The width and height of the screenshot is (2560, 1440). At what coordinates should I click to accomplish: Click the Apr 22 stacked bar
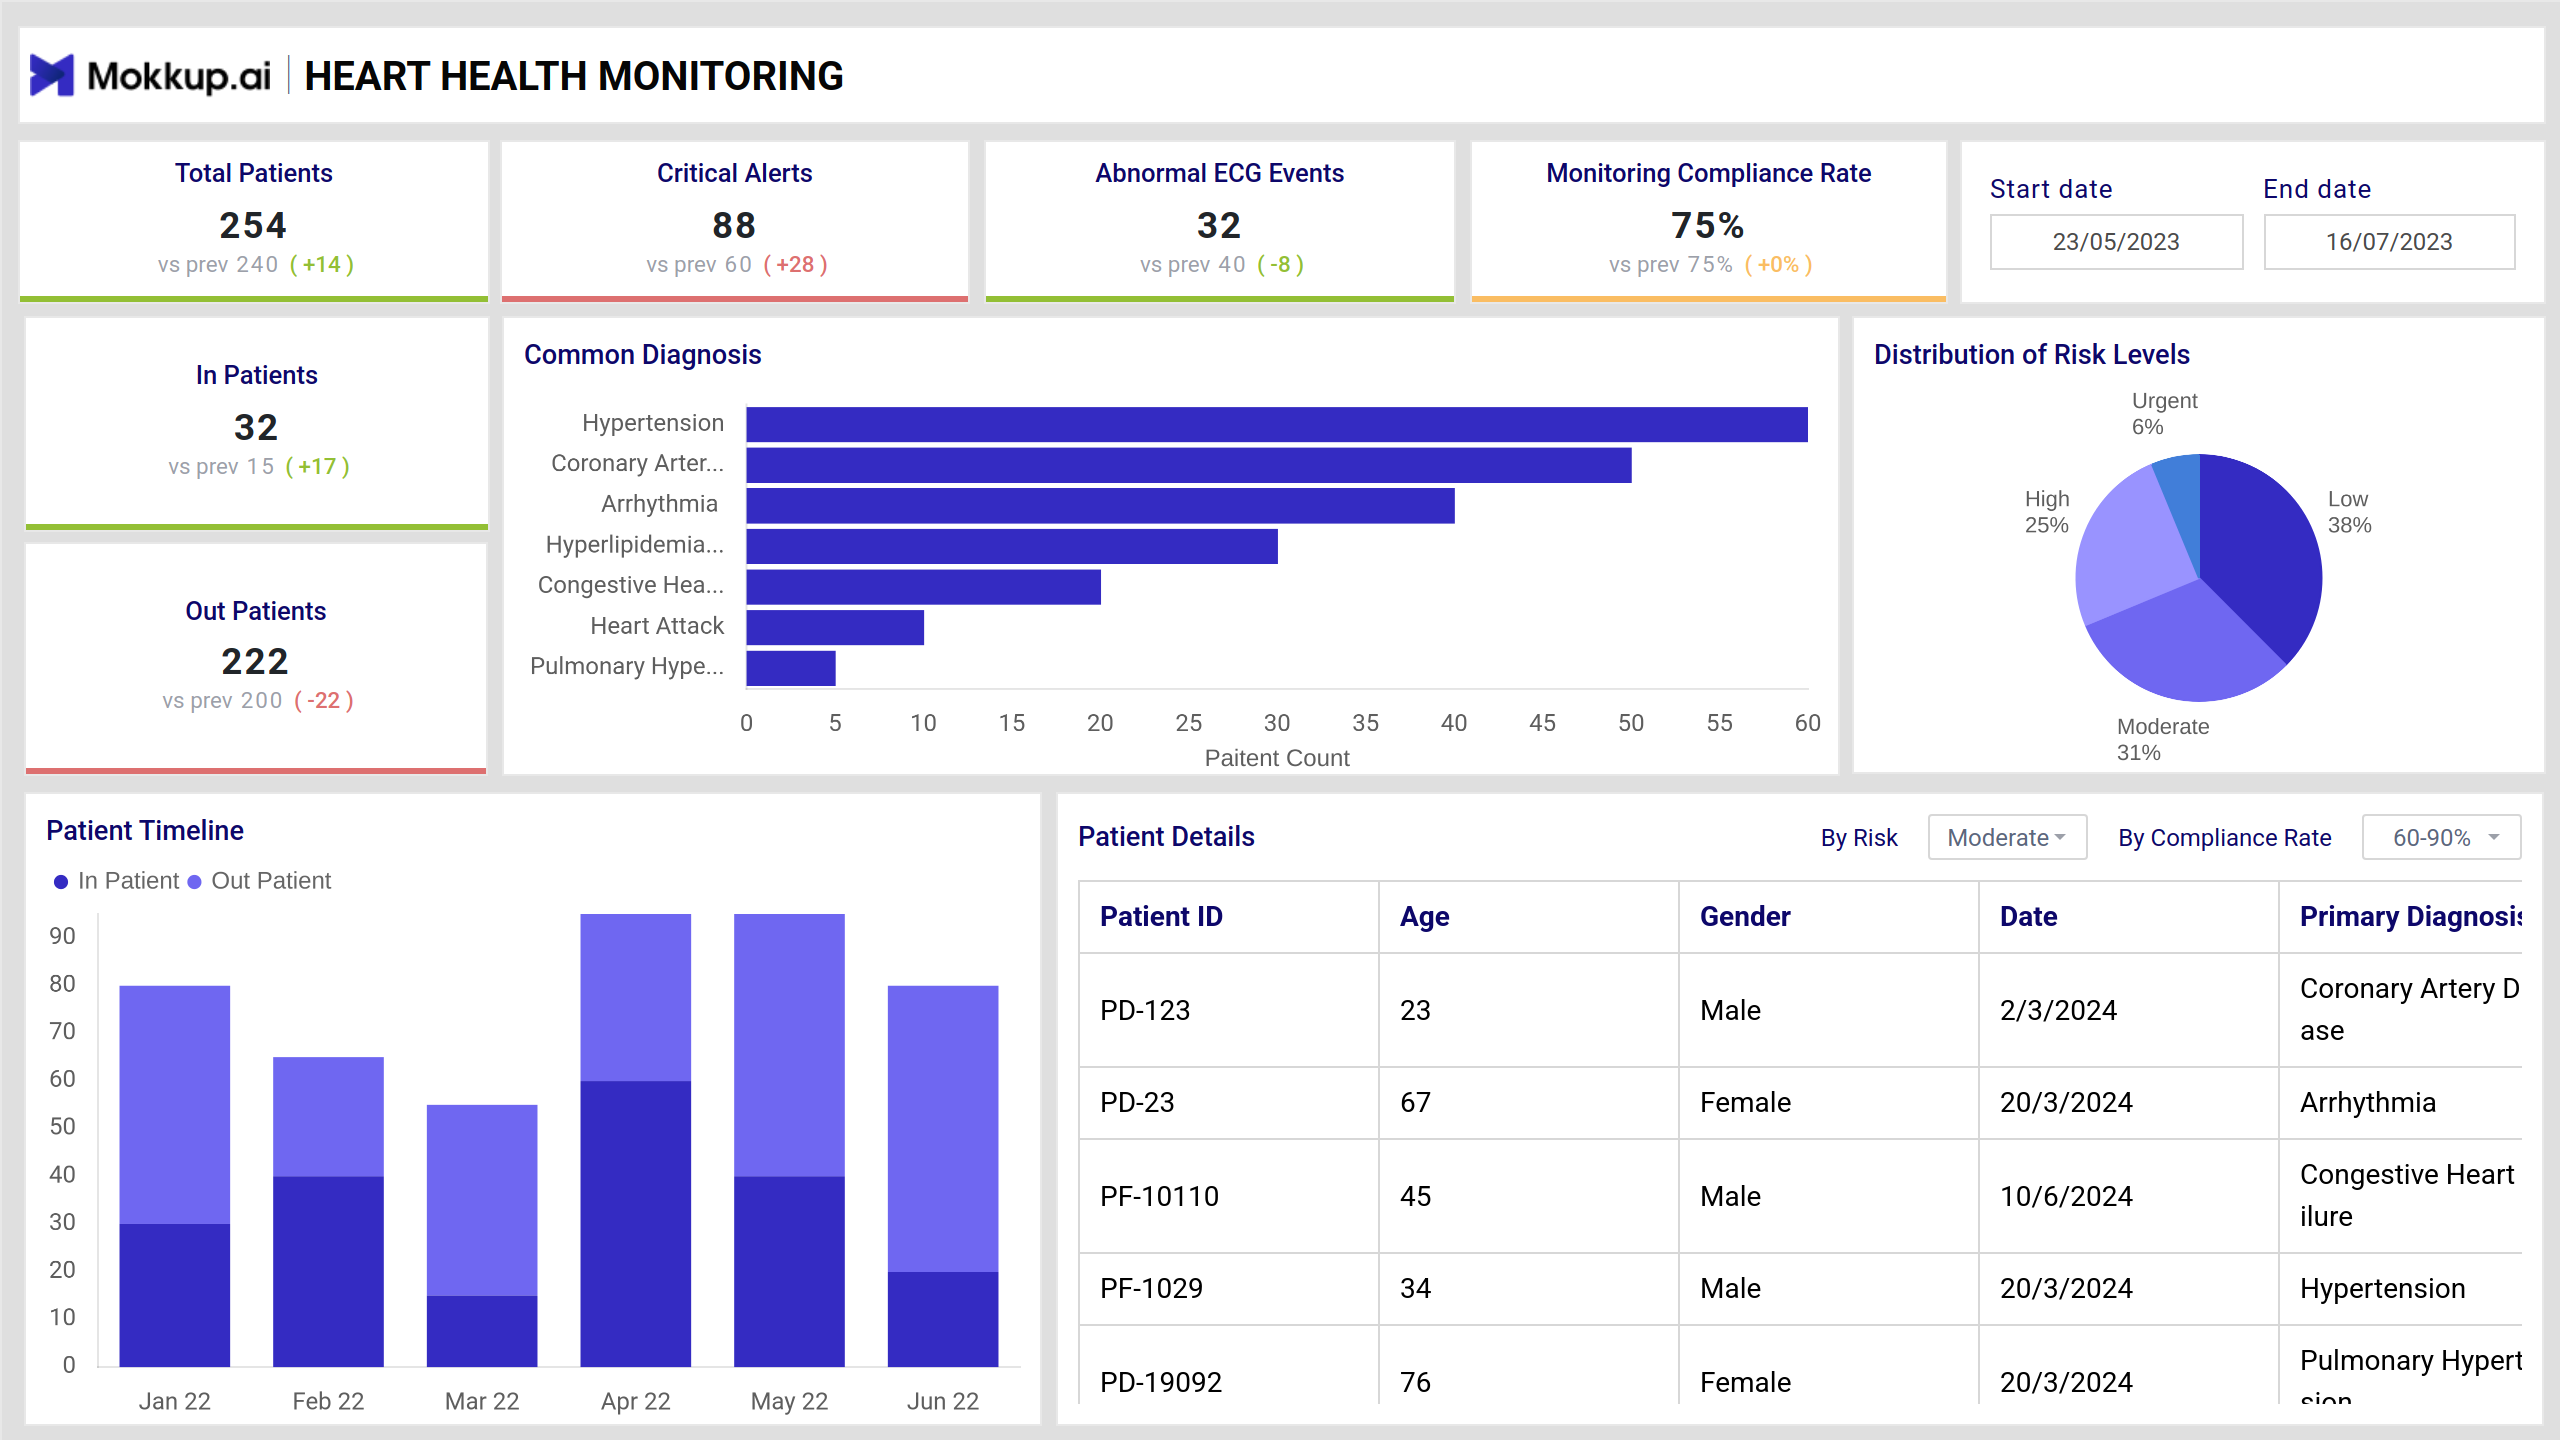point(636,1140)
